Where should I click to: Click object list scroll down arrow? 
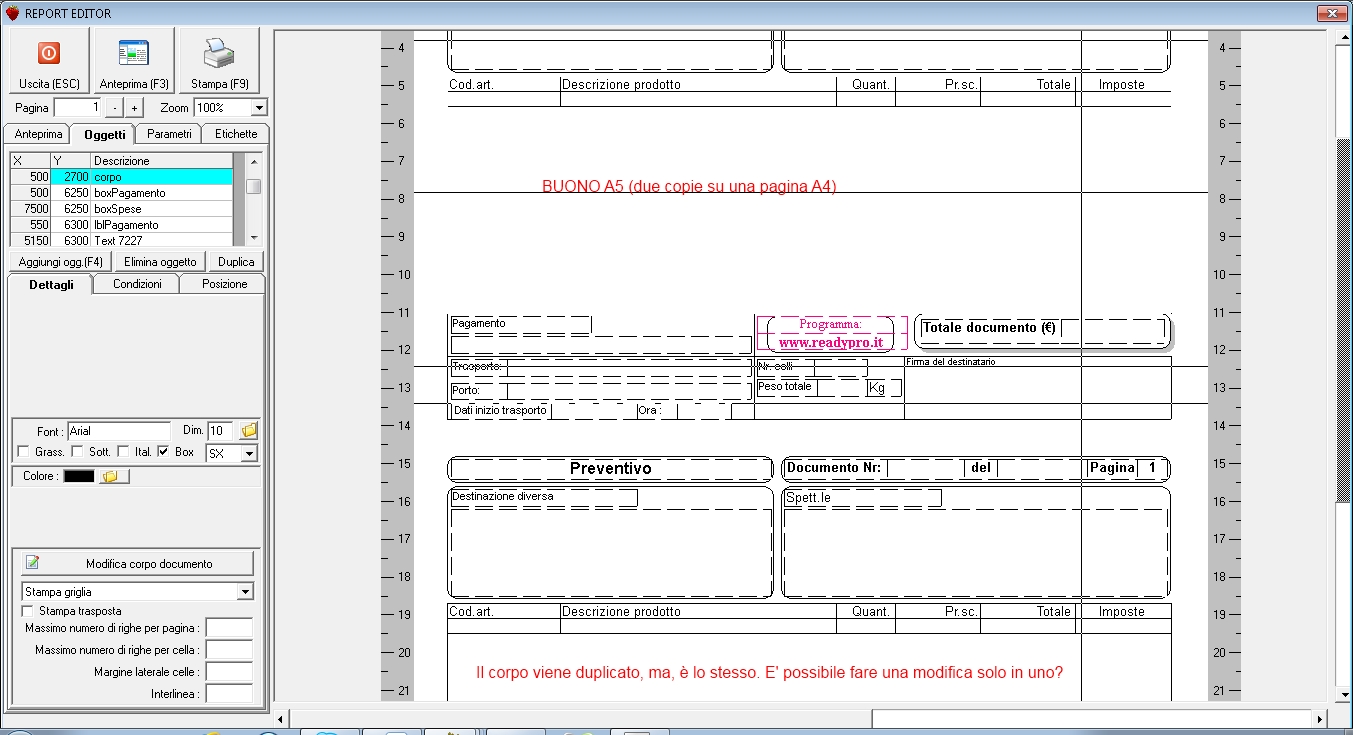pos(254,238)
